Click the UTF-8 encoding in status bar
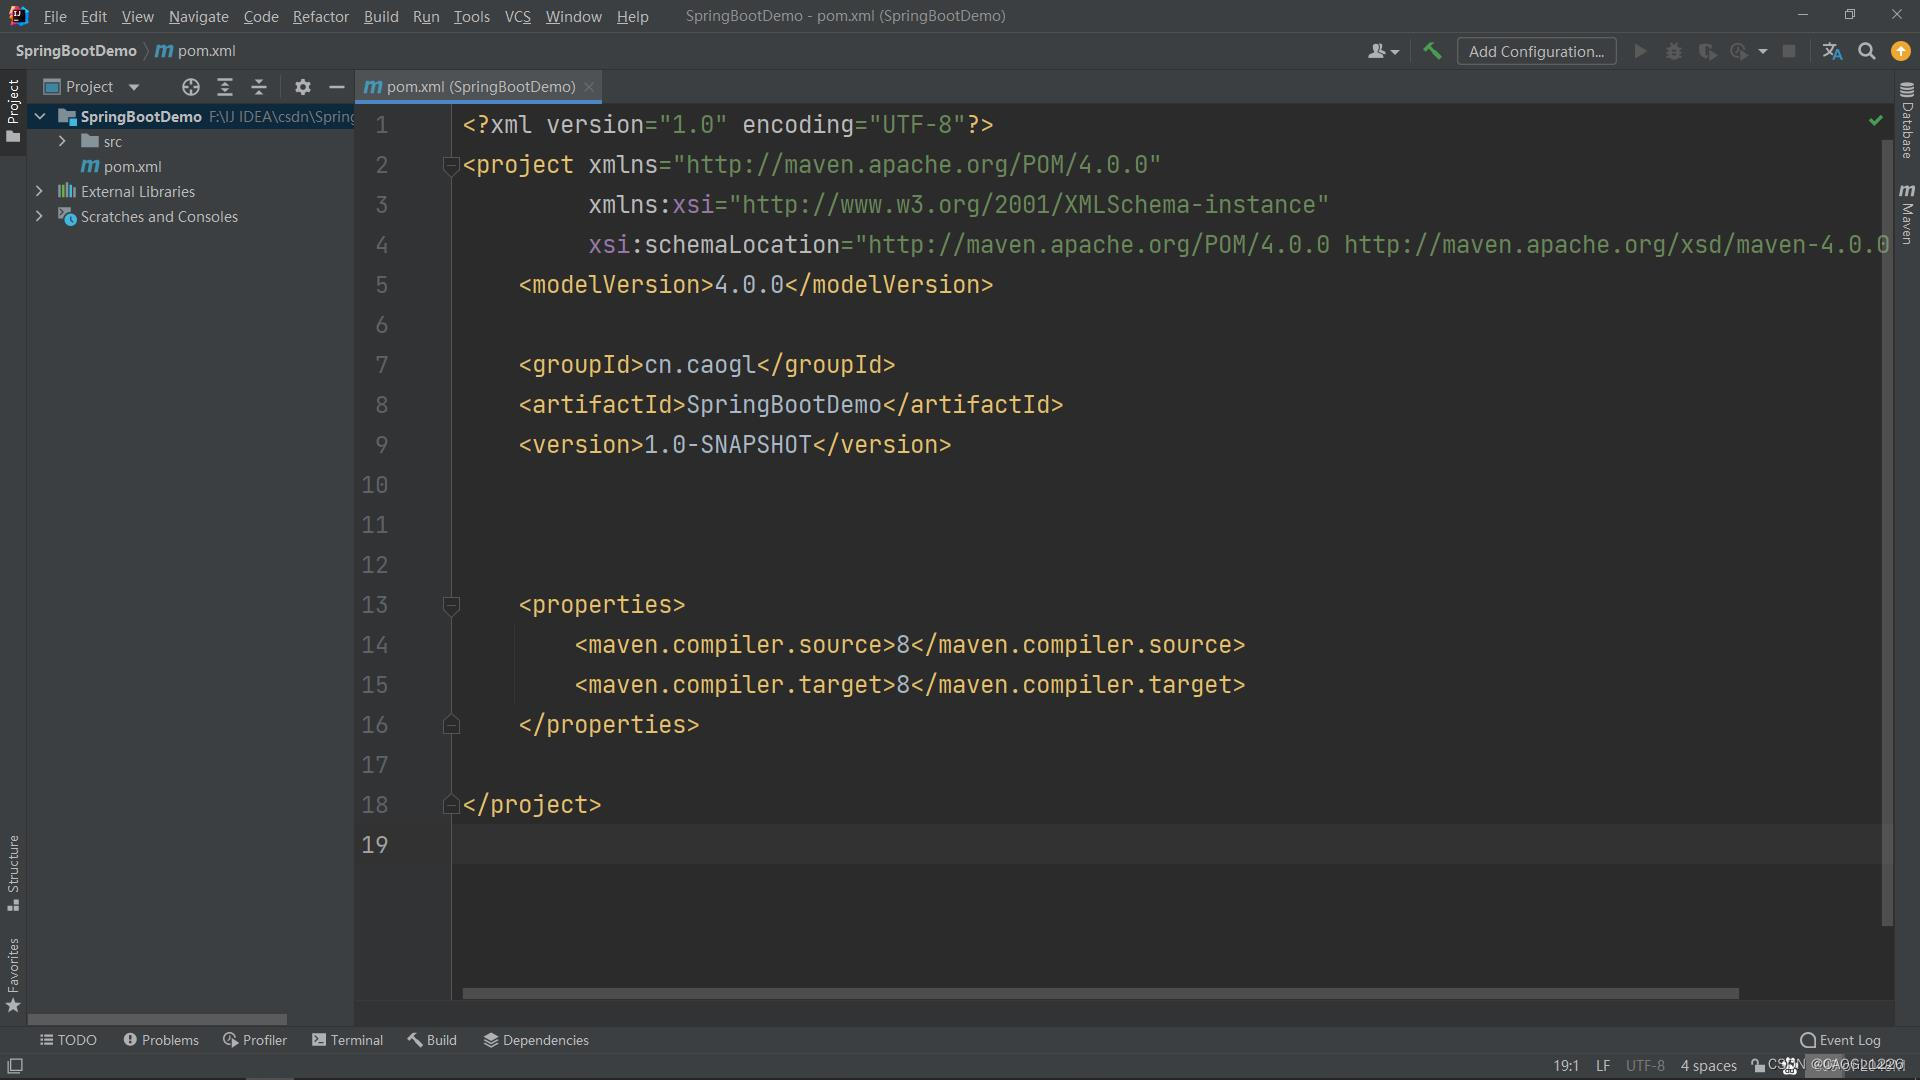The image size is (1920, 1080). click(x=1645, y=1066)
